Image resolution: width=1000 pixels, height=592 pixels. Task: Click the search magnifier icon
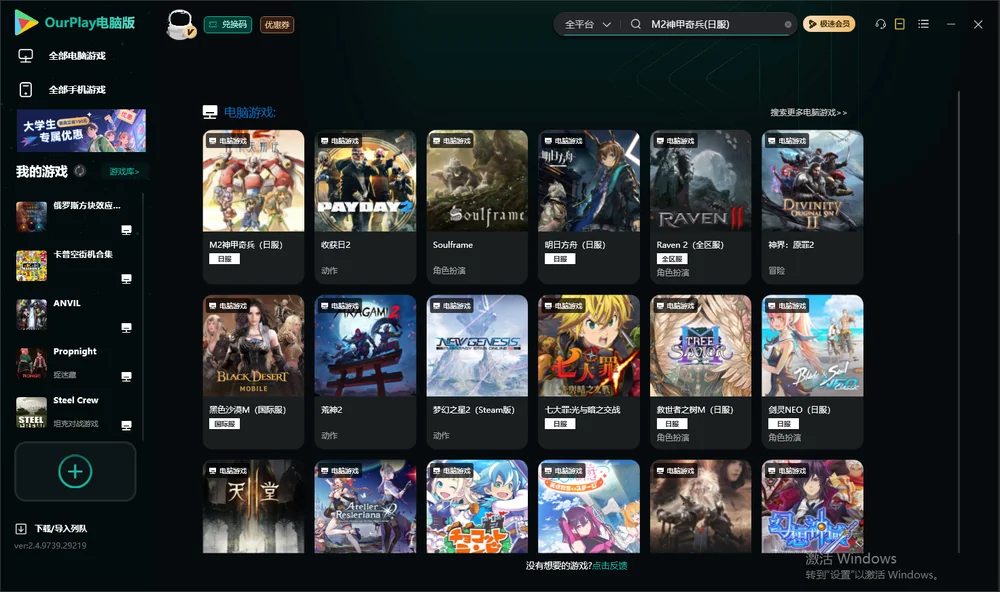click(x=636, y=24)
